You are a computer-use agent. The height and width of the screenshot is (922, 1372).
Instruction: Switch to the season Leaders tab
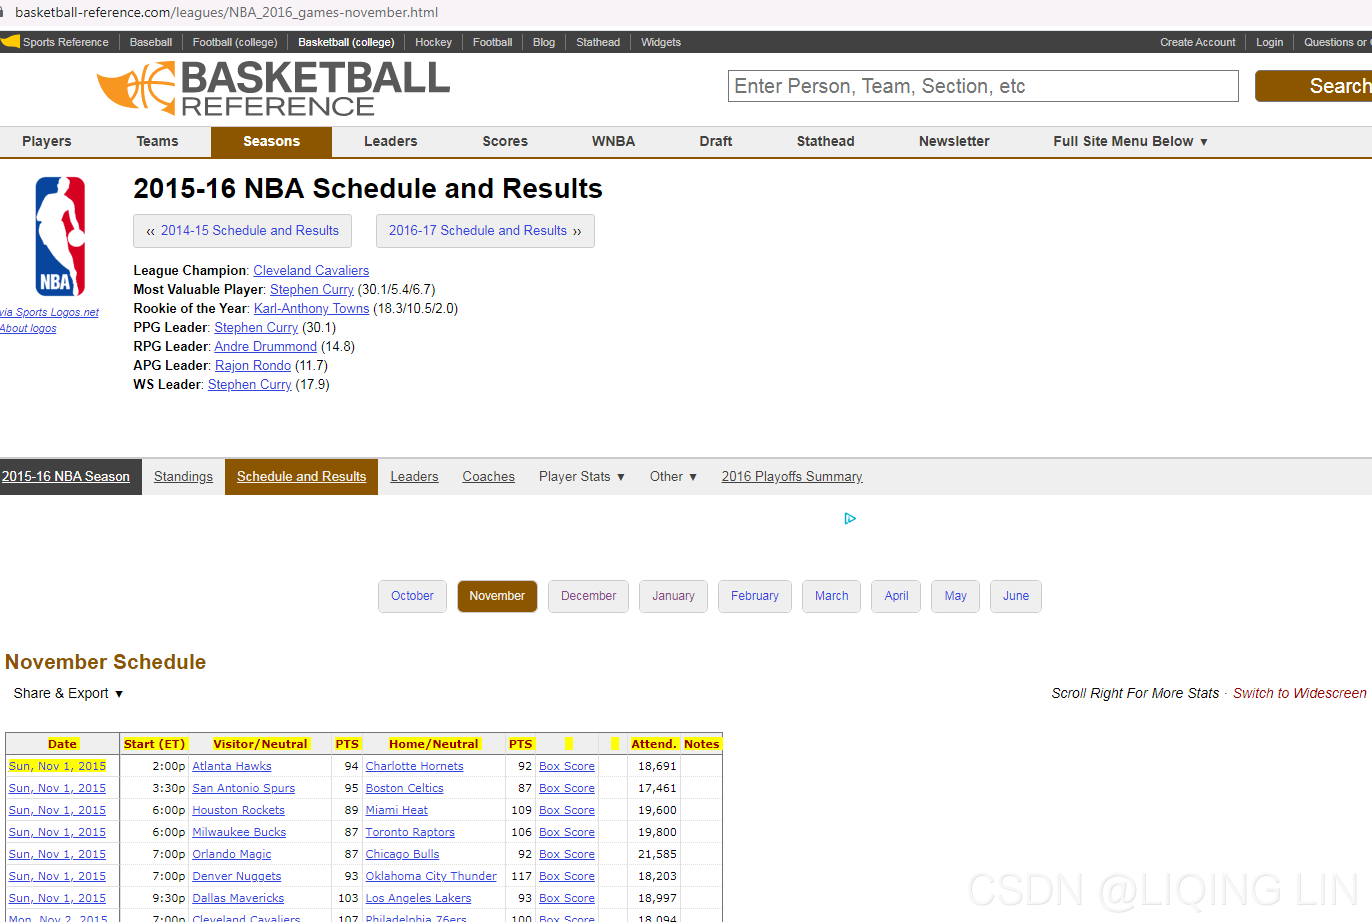pyautogui.click(x=414, y=477)
